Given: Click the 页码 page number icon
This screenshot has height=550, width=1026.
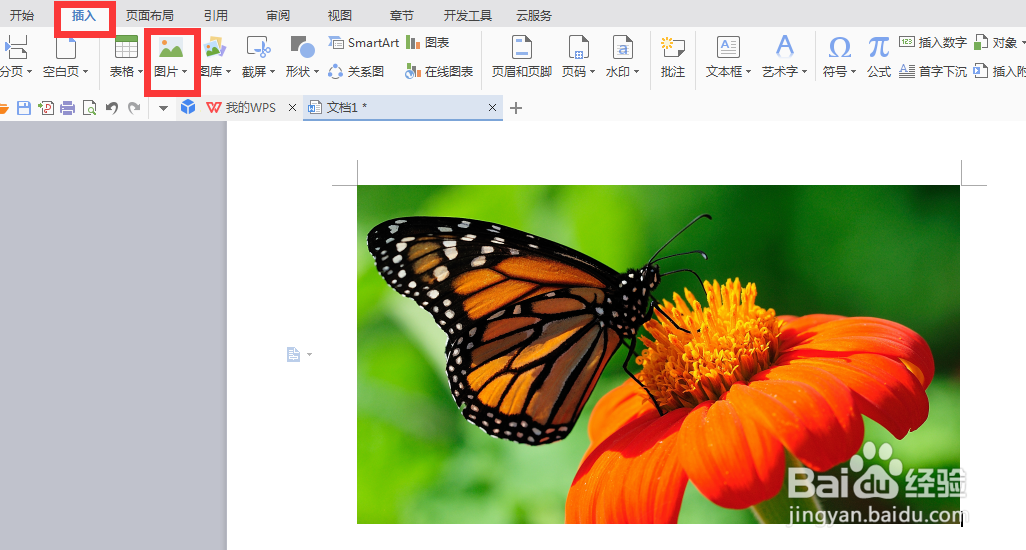Looking at the screenshot, I should click(x=578, y=48).
